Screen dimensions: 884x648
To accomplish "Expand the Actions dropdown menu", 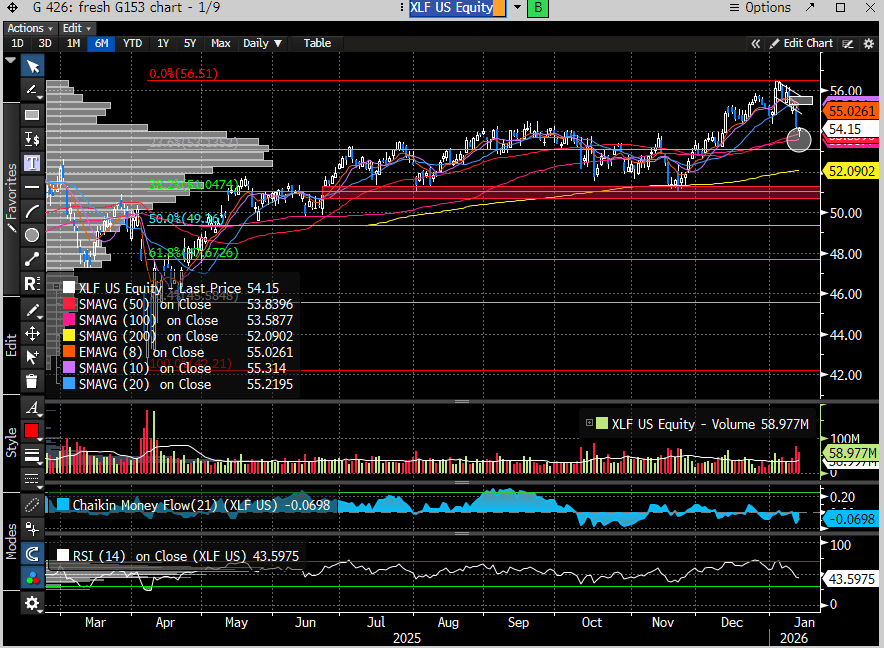I will tap(29, 28).
